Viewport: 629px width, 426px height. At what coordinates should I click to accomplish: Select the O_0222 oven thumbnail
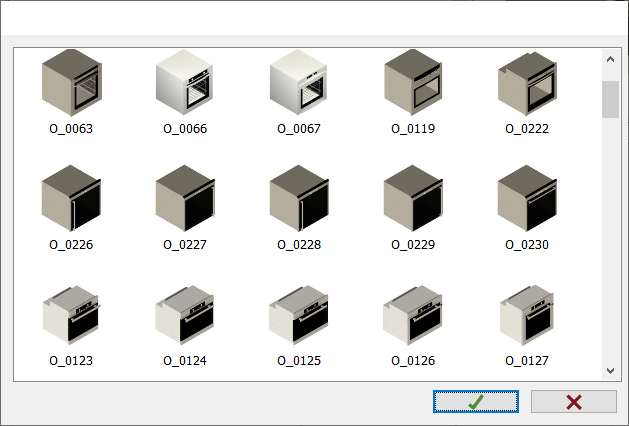pyautogui.click(x=527, y=83)
